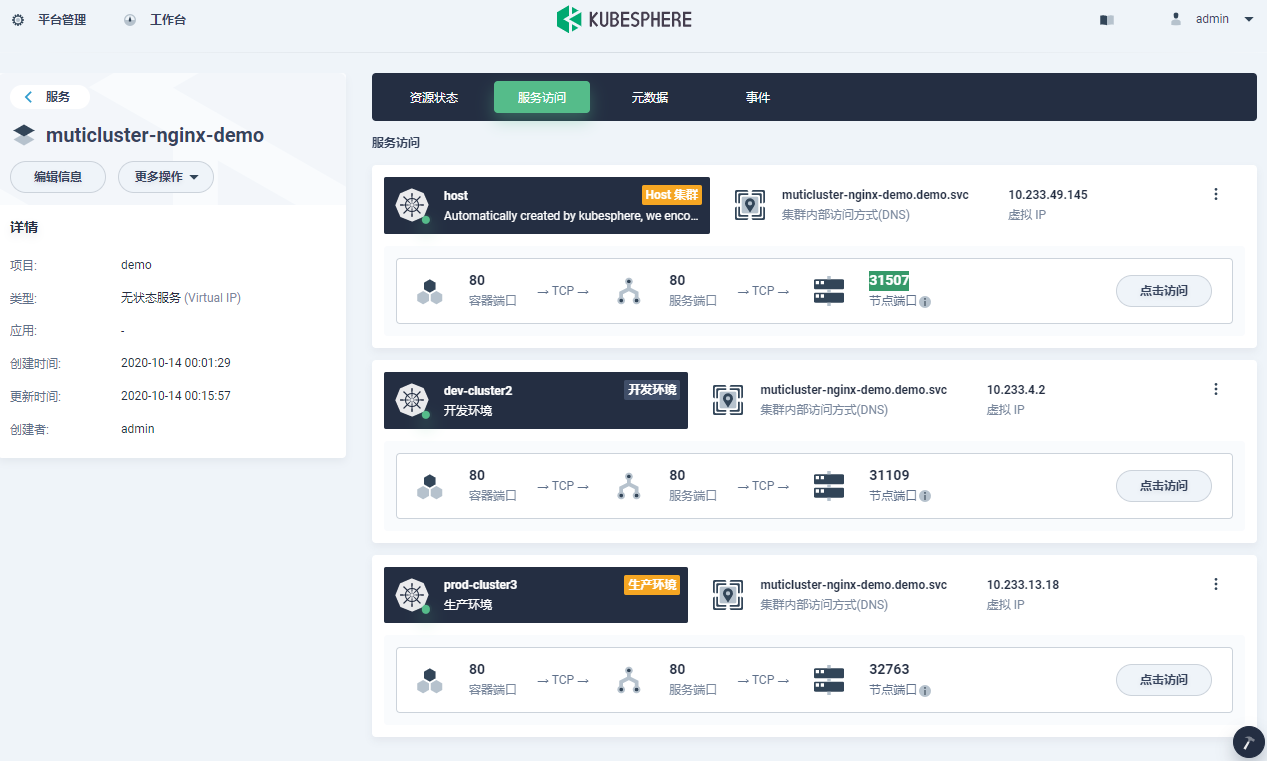Image resolution: width=1267 pixels, height=761 pixels.
Task: Click the 更新时间 value 2020-10-14 00:15:57
Action: pos(176,396)
